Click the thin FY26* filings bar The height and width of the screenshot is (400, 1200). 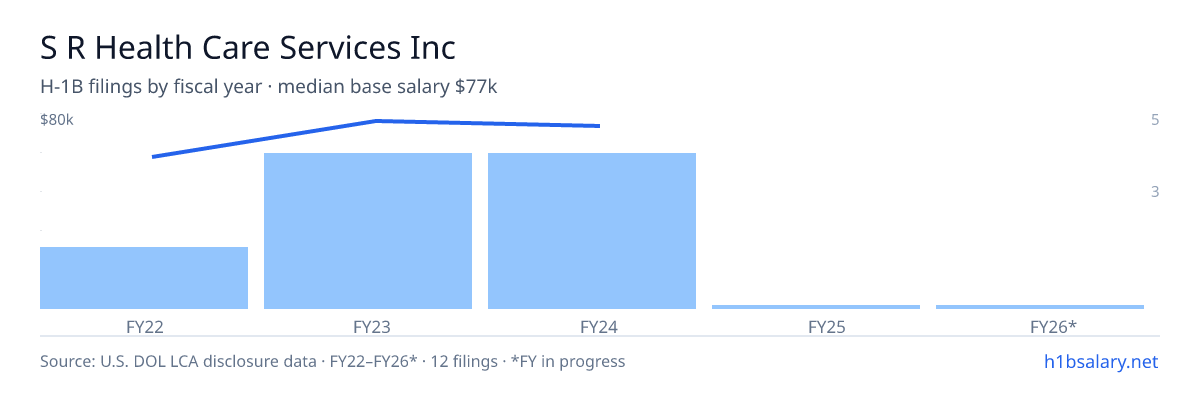coord(1040,306)
